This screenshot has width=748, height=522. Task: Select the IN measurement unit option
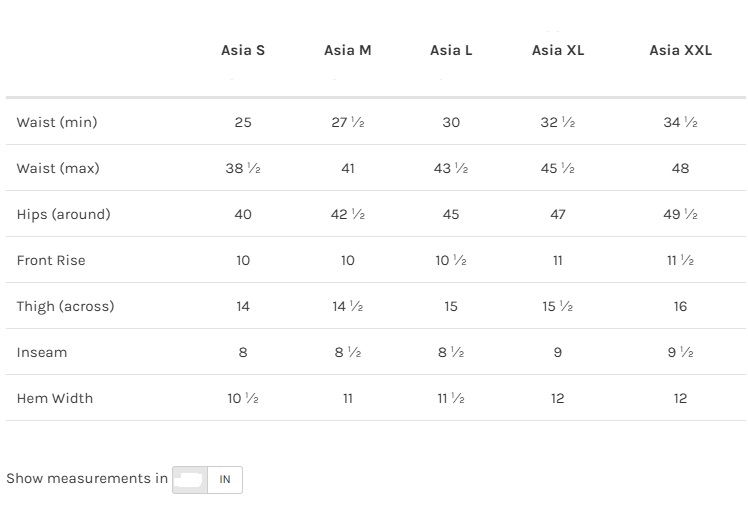click(x=225, y=480)
